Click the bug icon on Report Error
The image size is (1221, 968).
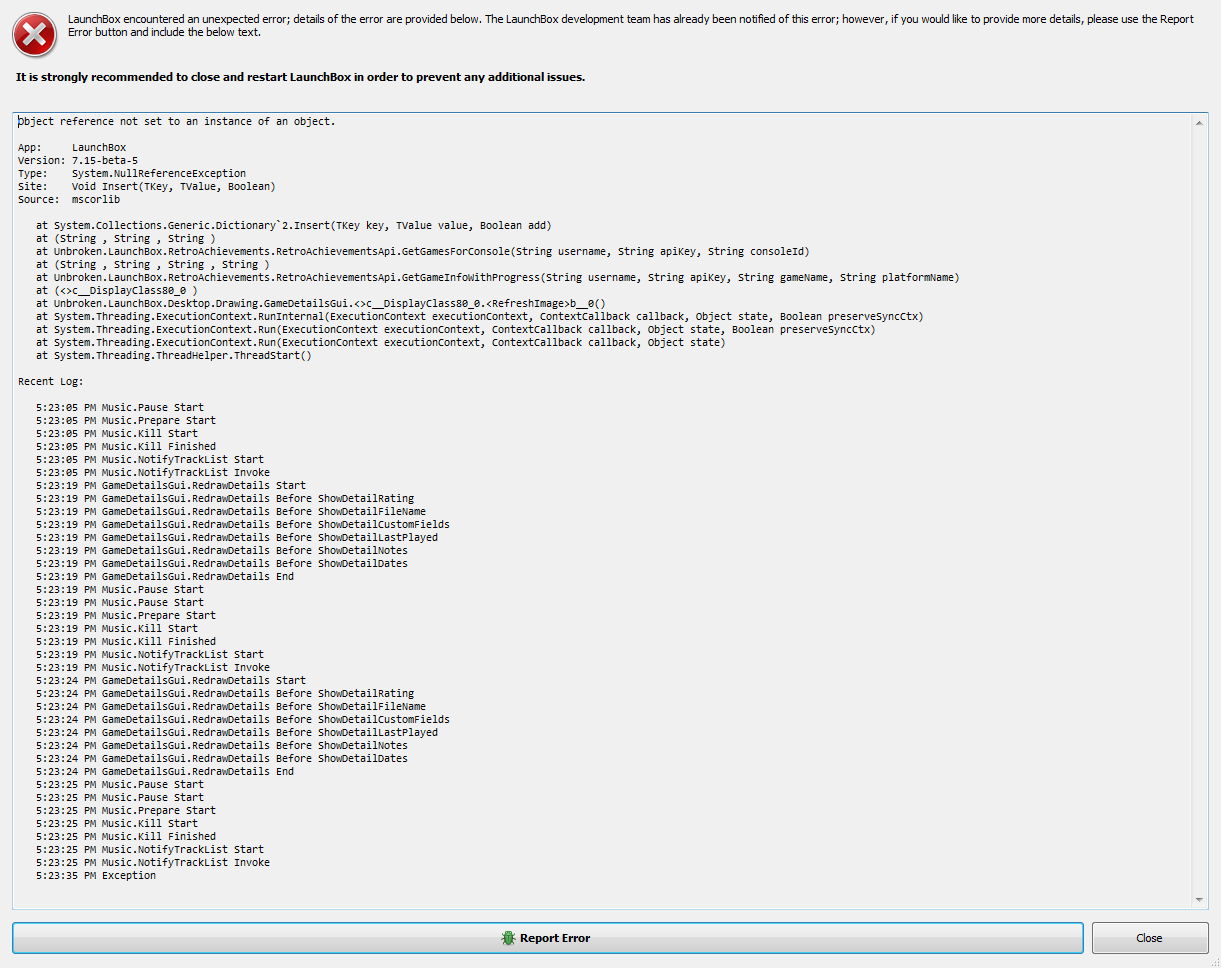point(509,938)
